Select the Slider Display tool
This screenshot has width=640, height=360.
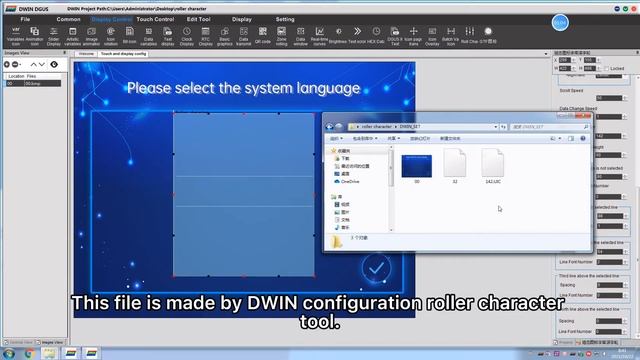pyautogui.click(x=53, y=36)
